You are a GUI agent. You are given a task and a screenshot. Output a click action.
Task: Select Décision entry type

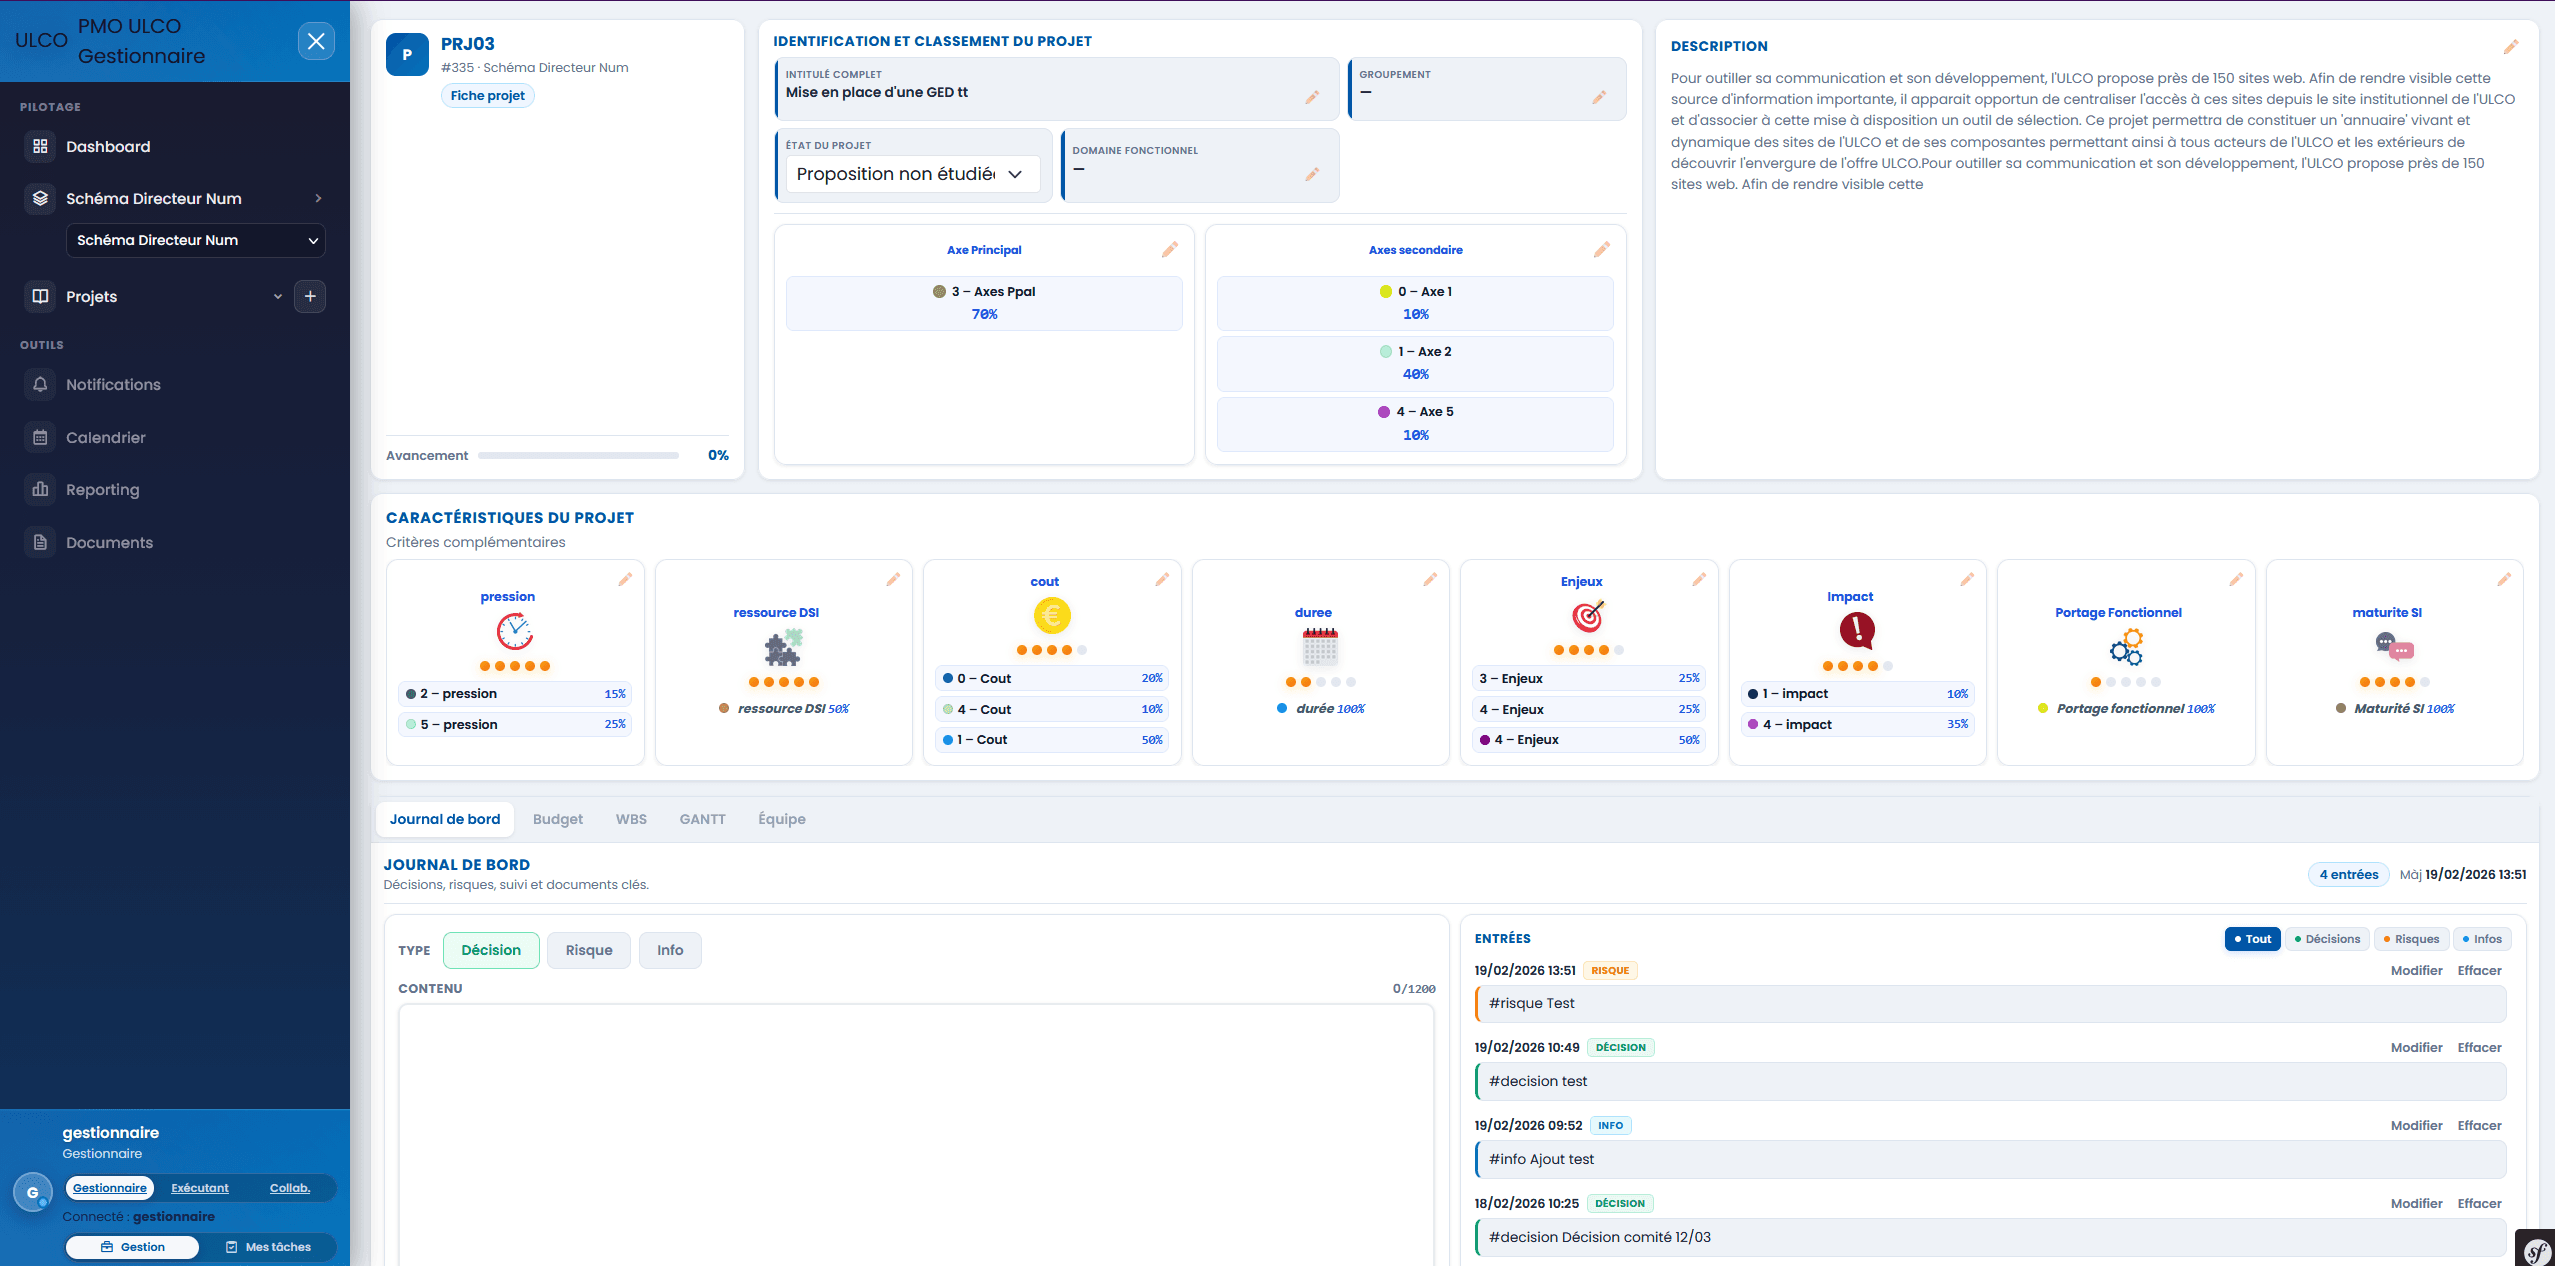(x=491, y=950)
